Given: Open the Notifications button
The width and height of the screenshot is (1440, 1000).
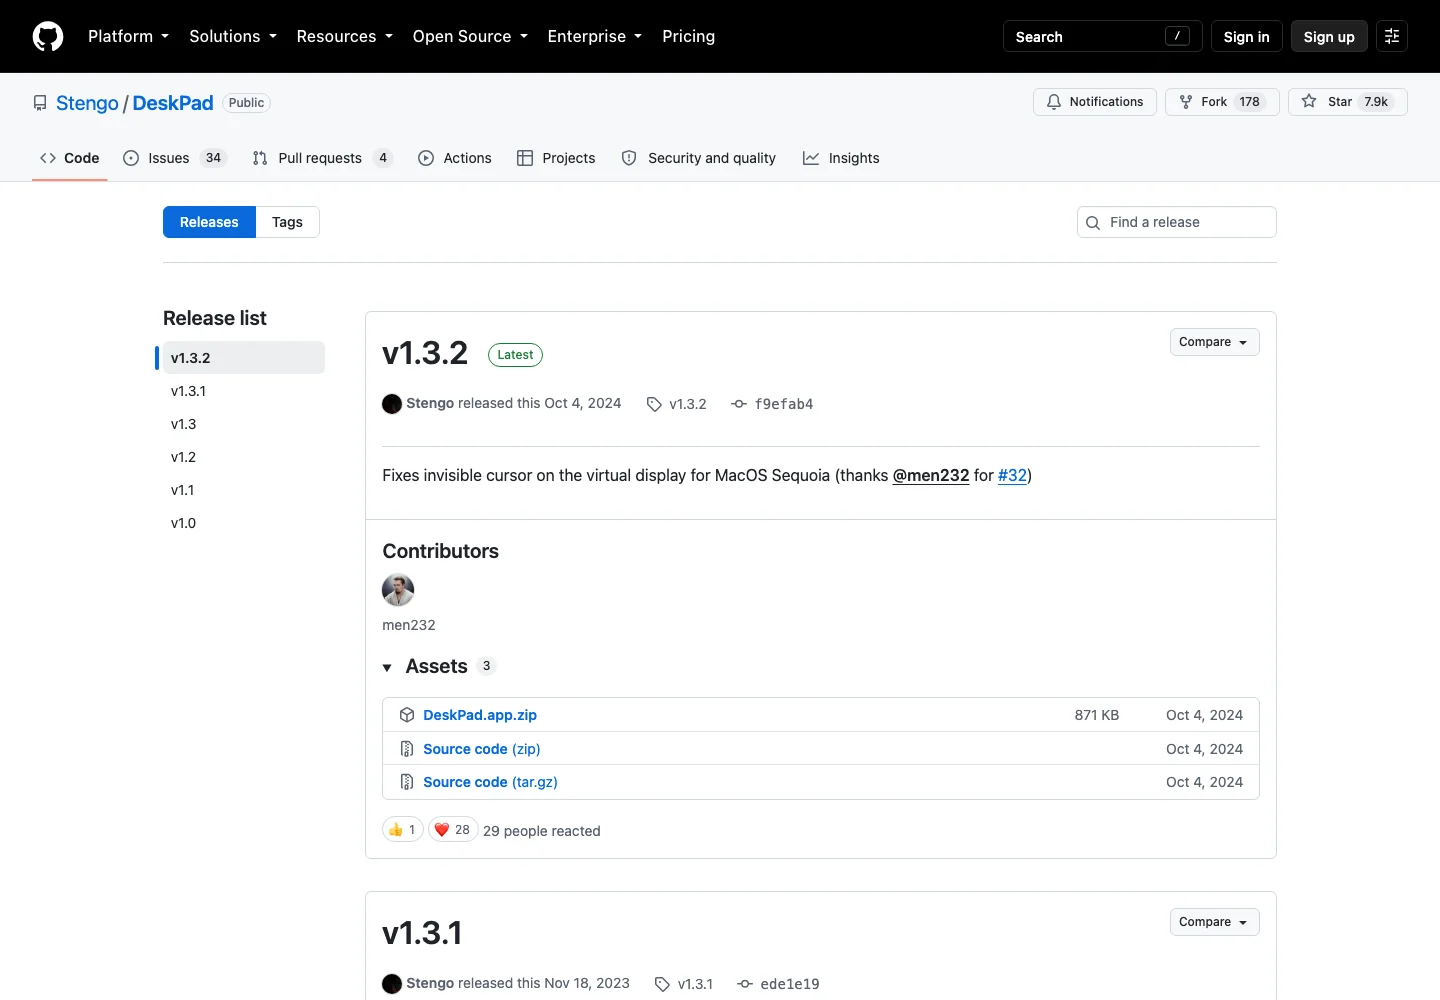Looking at the screenshot, I should [1095, 102].
